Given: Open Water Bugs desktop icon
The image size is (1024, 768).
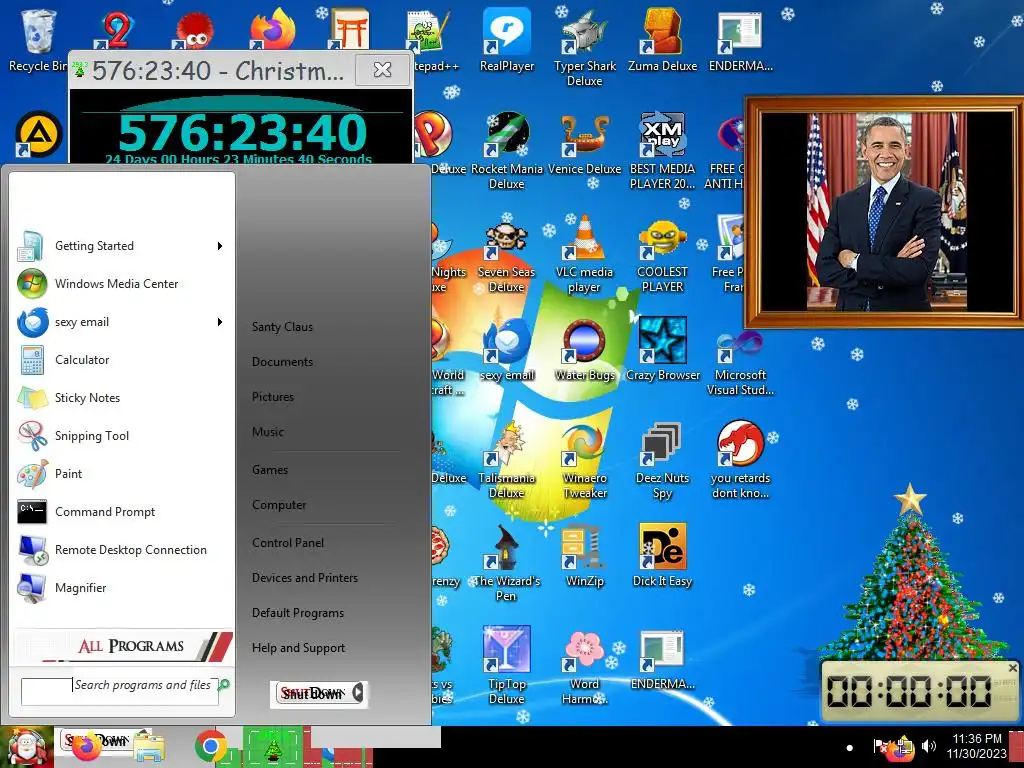Looking at the screenshot, I should click(584, 350).
